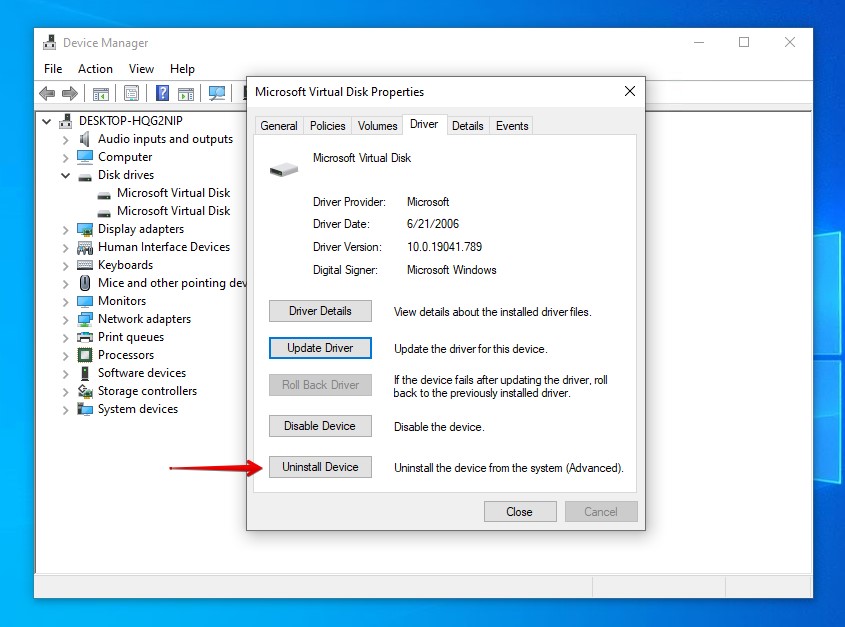Click the Disk drives category icon

click(x=85, y=176)
